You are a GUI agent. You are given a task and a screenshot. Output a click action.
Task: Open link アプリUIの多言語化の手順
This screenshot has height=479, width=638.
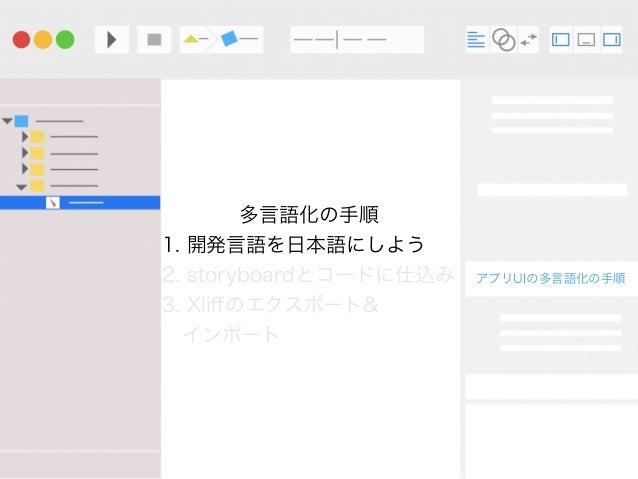[x=551, y=278]
